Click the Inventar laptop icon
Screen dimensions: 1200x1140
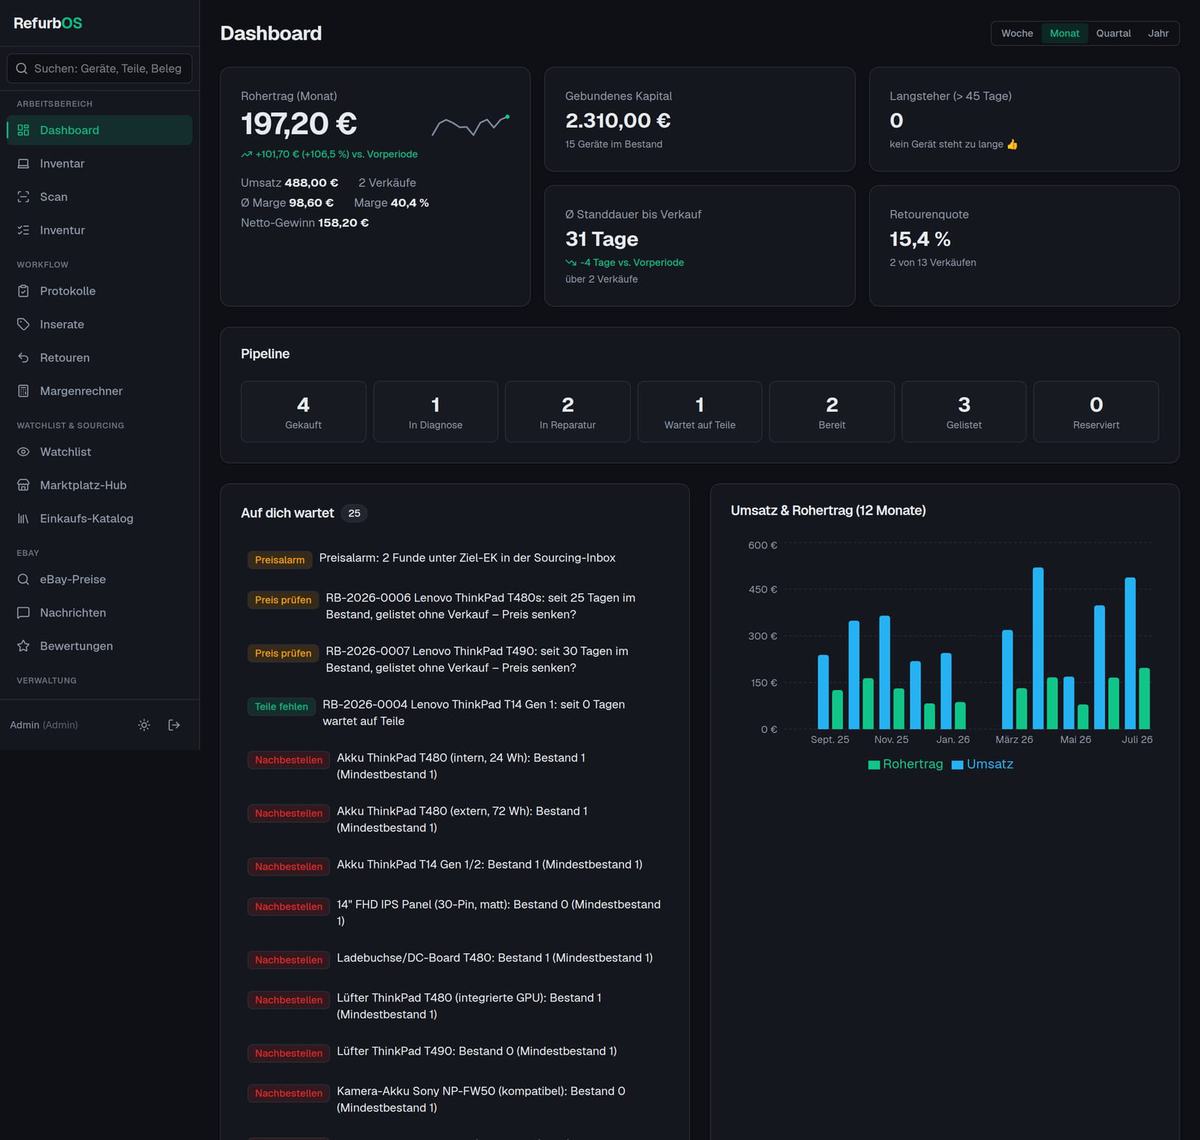24,164
